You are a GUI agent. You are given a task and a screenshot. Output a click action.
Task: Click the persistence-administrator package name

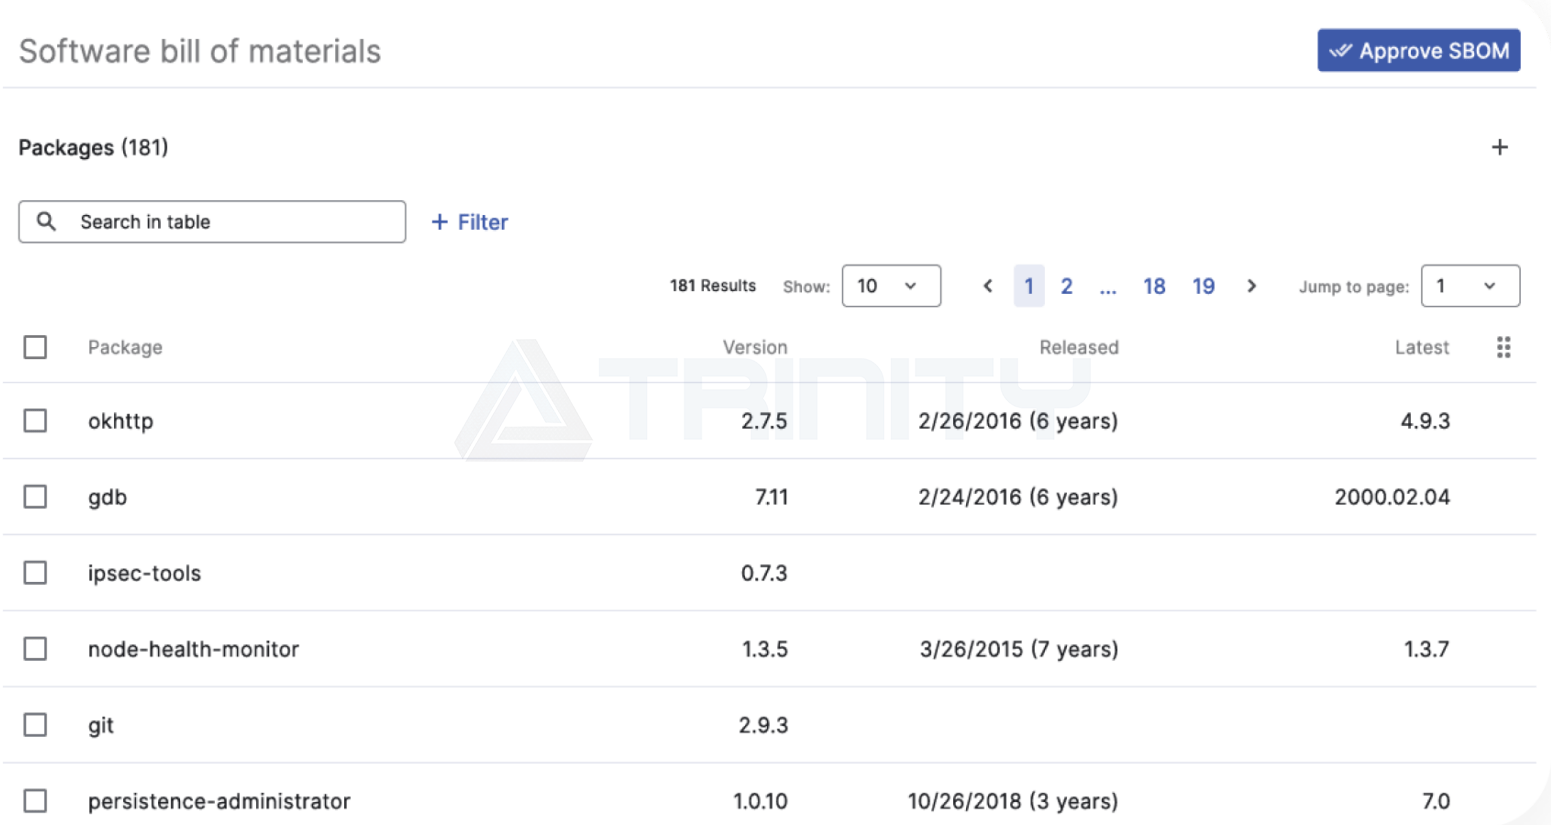219,801
